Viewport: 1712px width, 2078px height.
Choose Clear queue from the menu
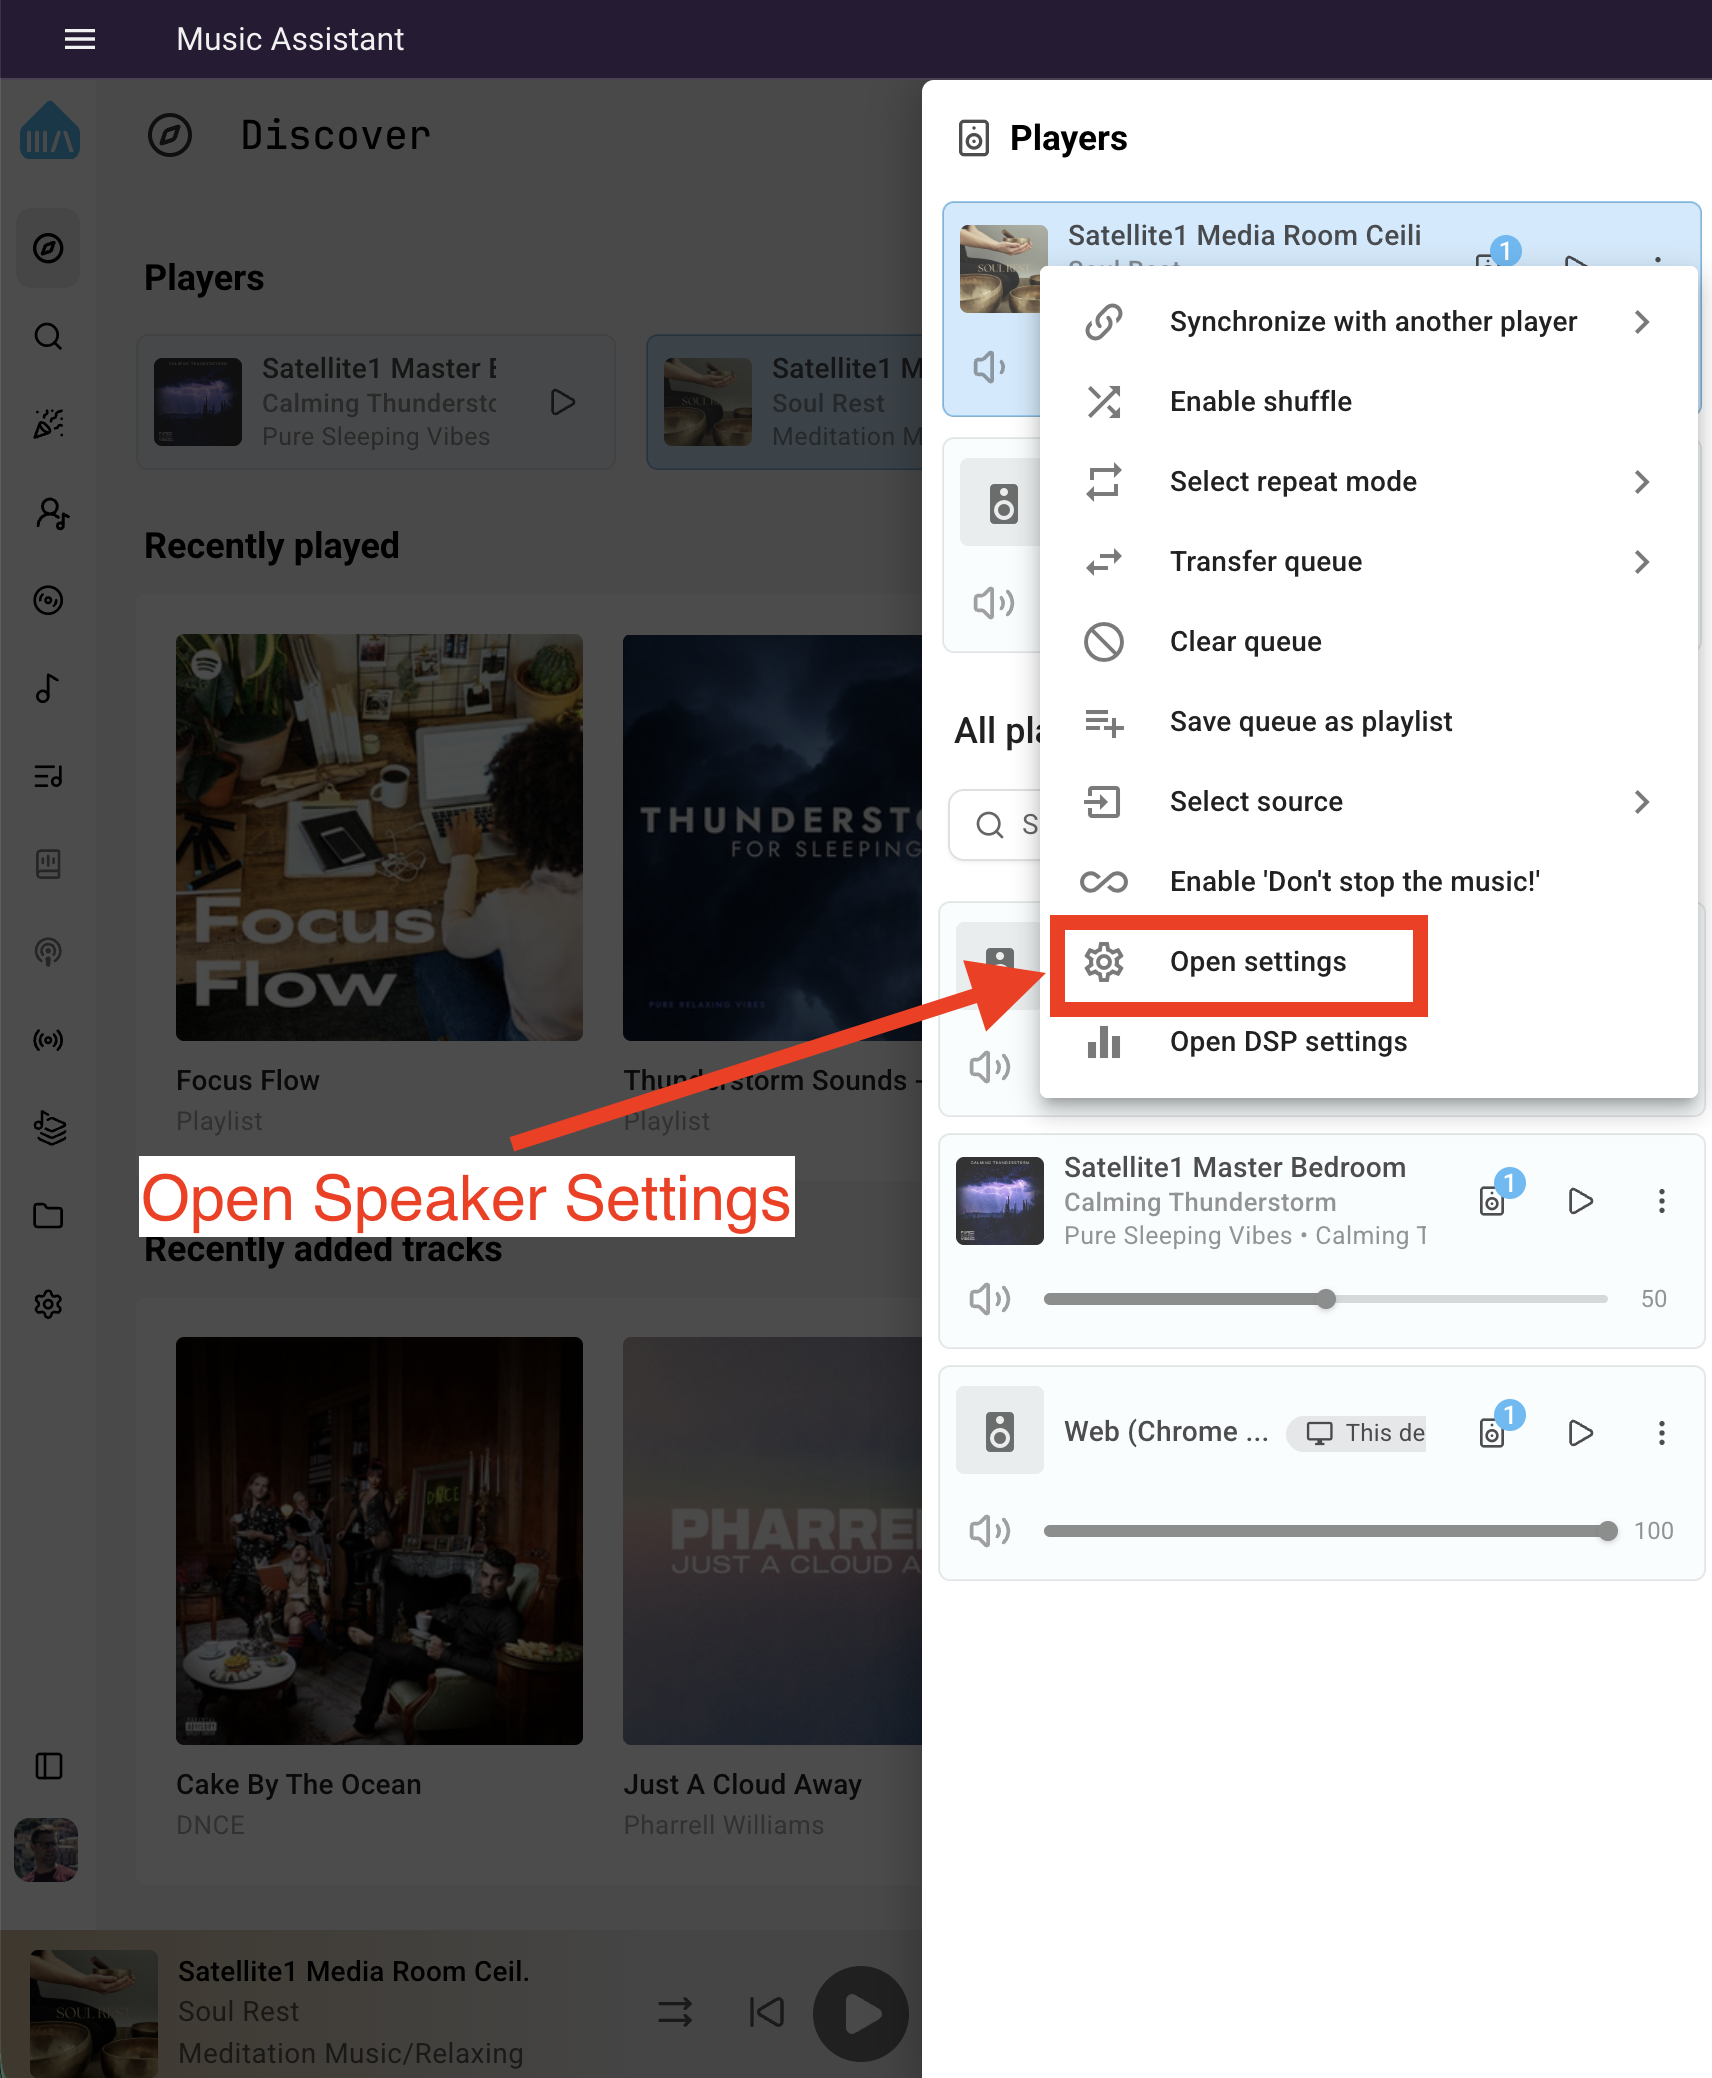[1368, 642]
